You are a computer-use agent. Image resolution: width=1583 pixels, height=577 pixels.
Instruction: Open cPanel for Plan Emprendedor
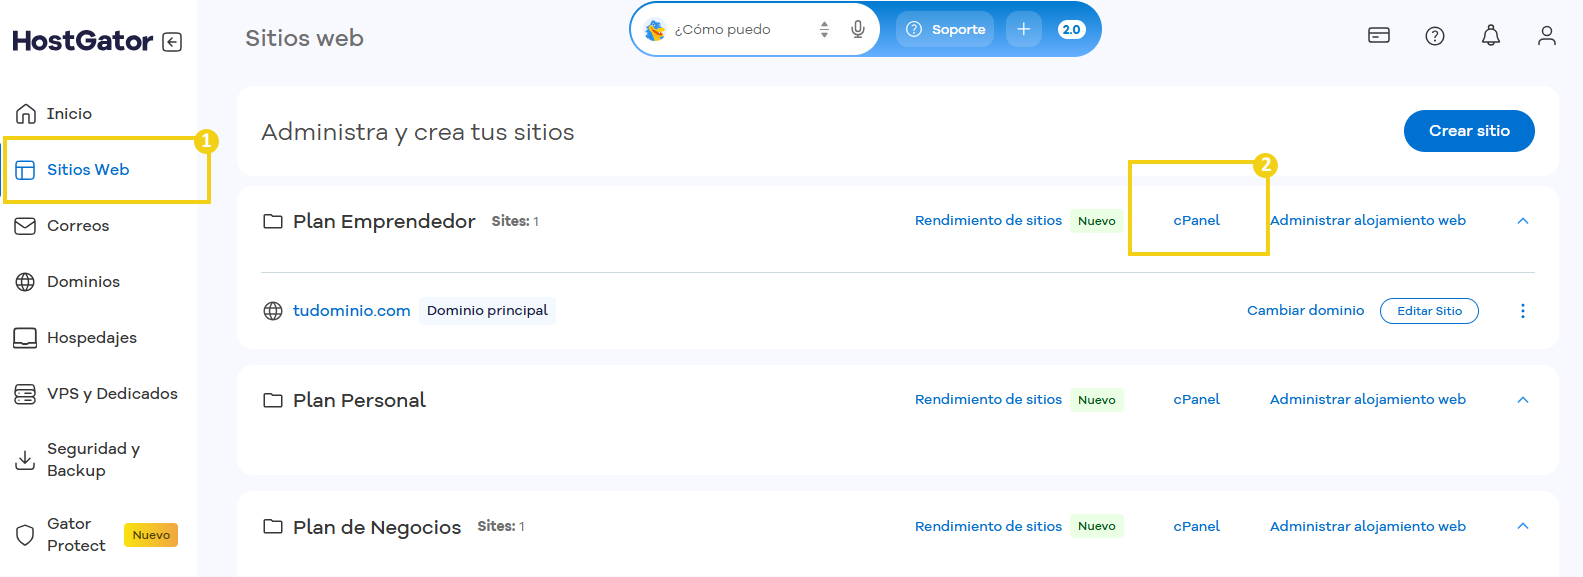pyautogui.click(x=1196, y=221)
